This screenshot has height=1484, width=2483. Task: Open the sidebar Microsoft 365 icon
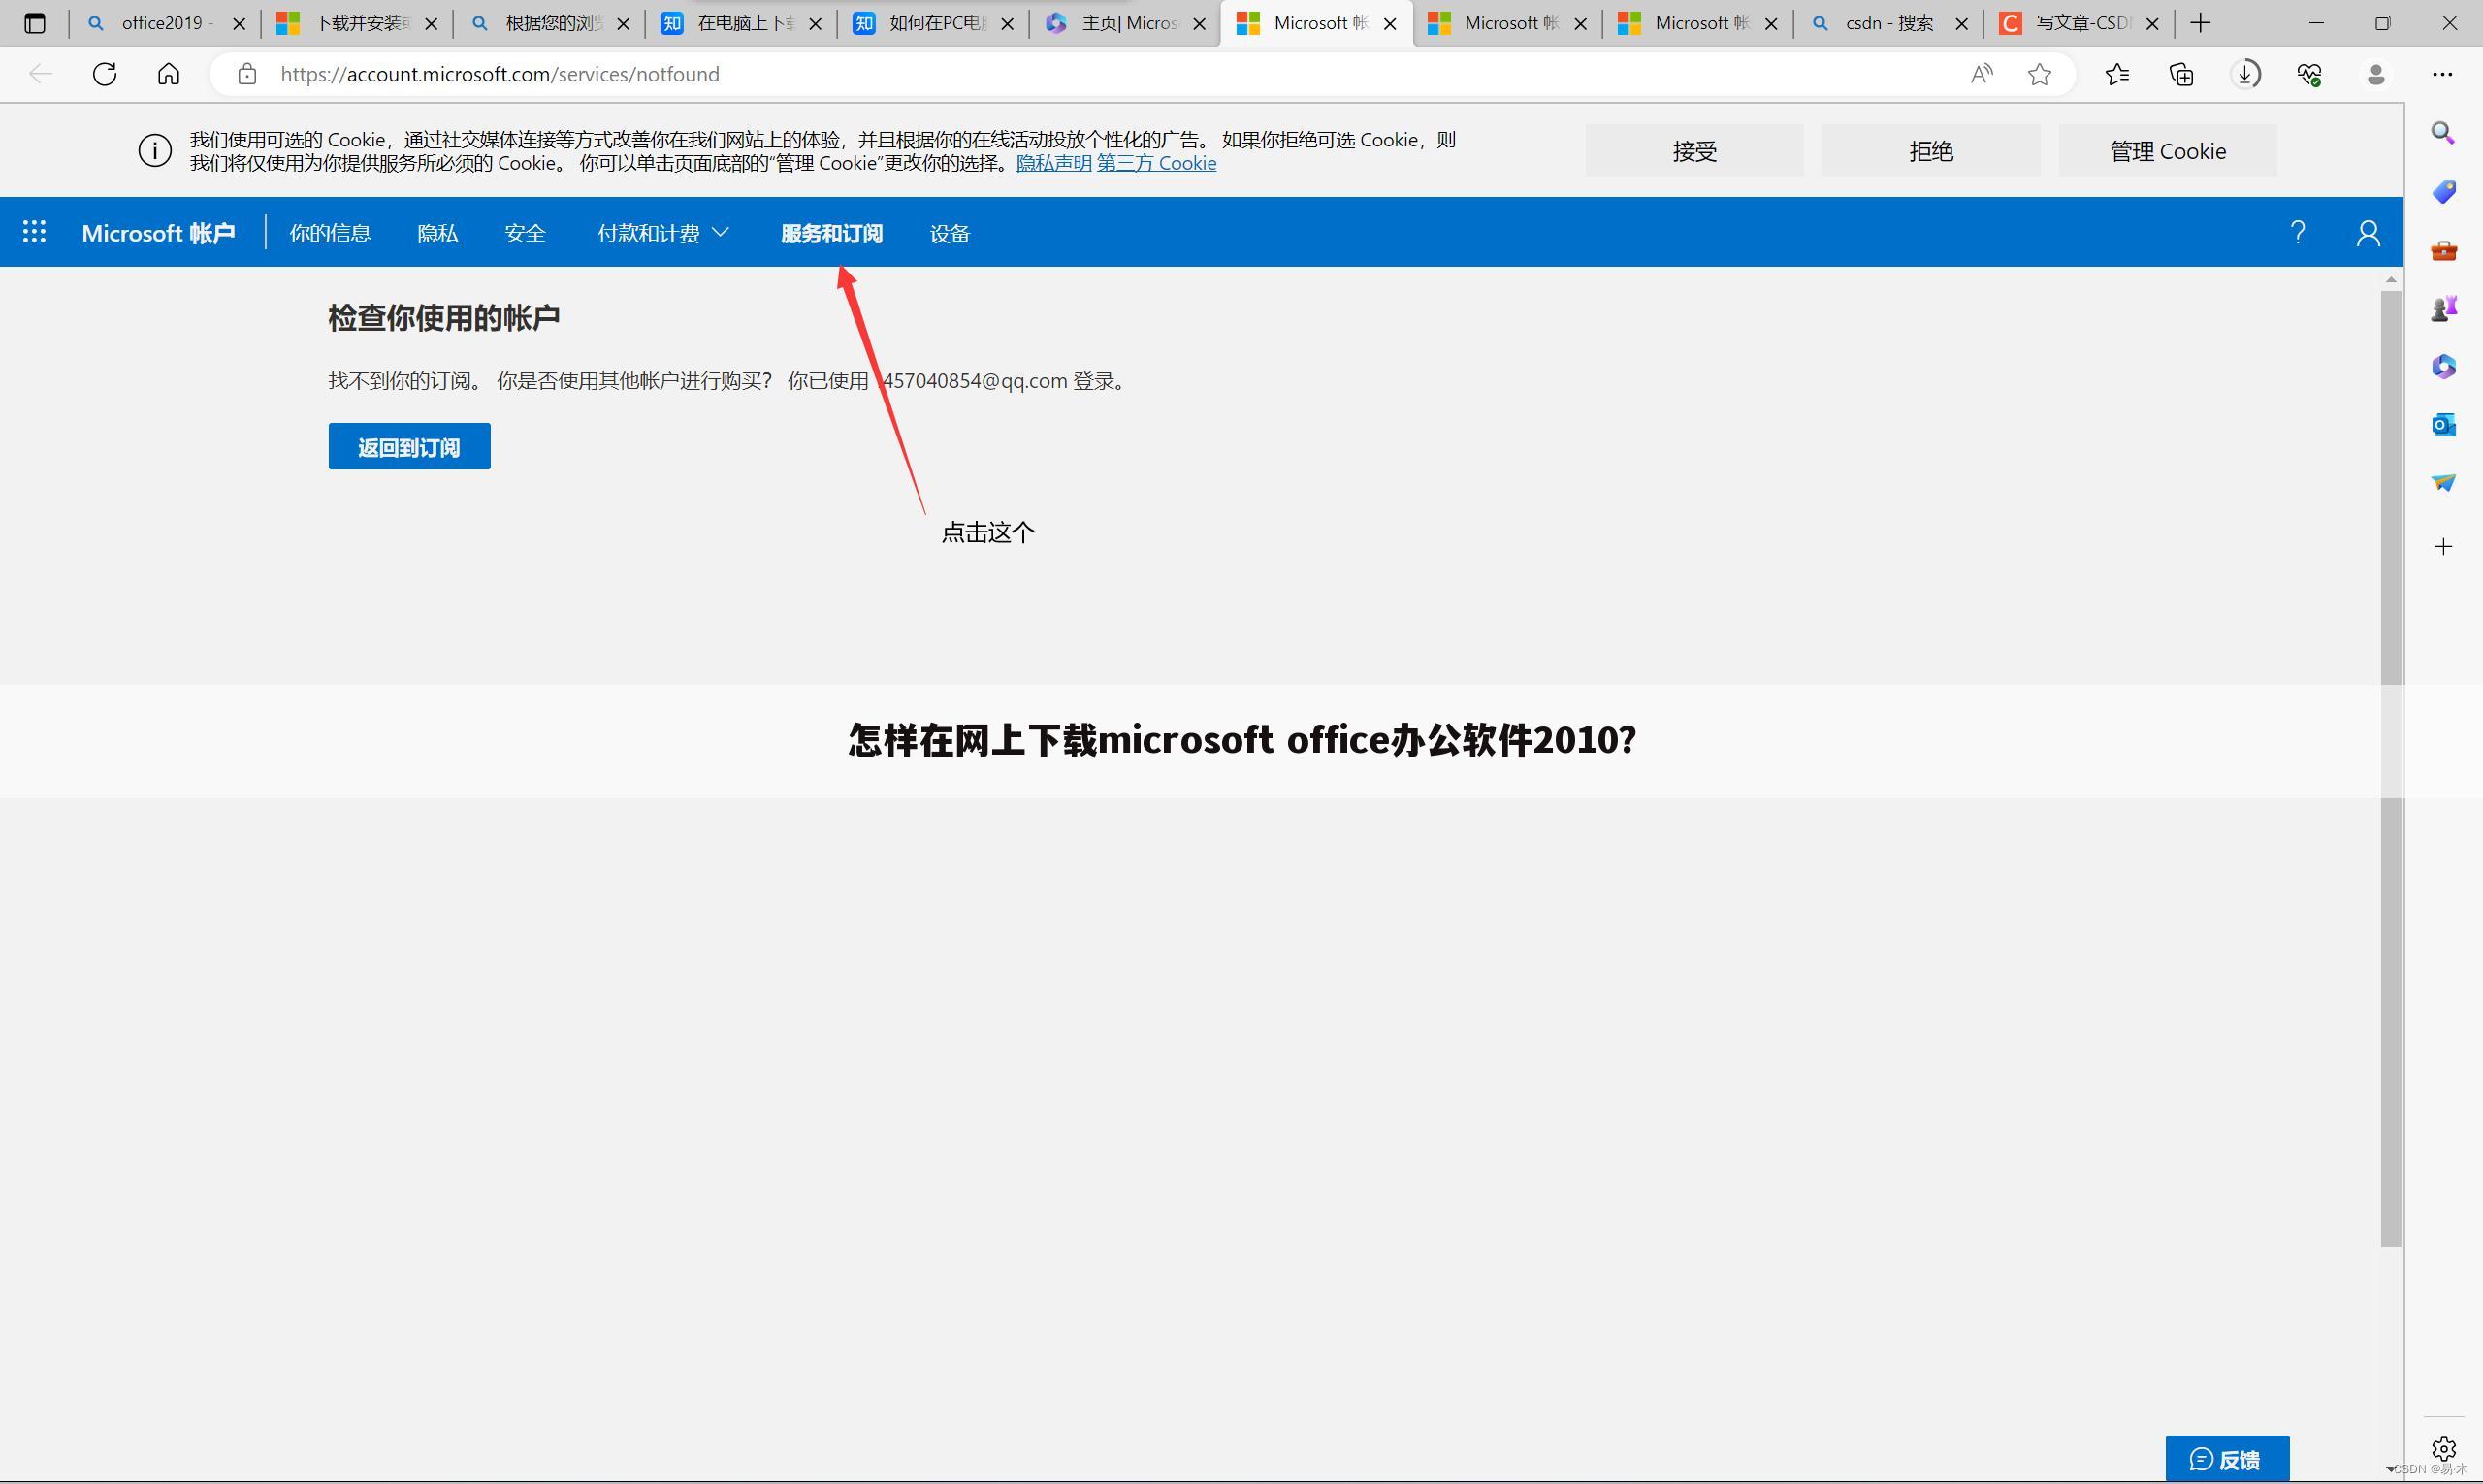tap(2443, 366)
